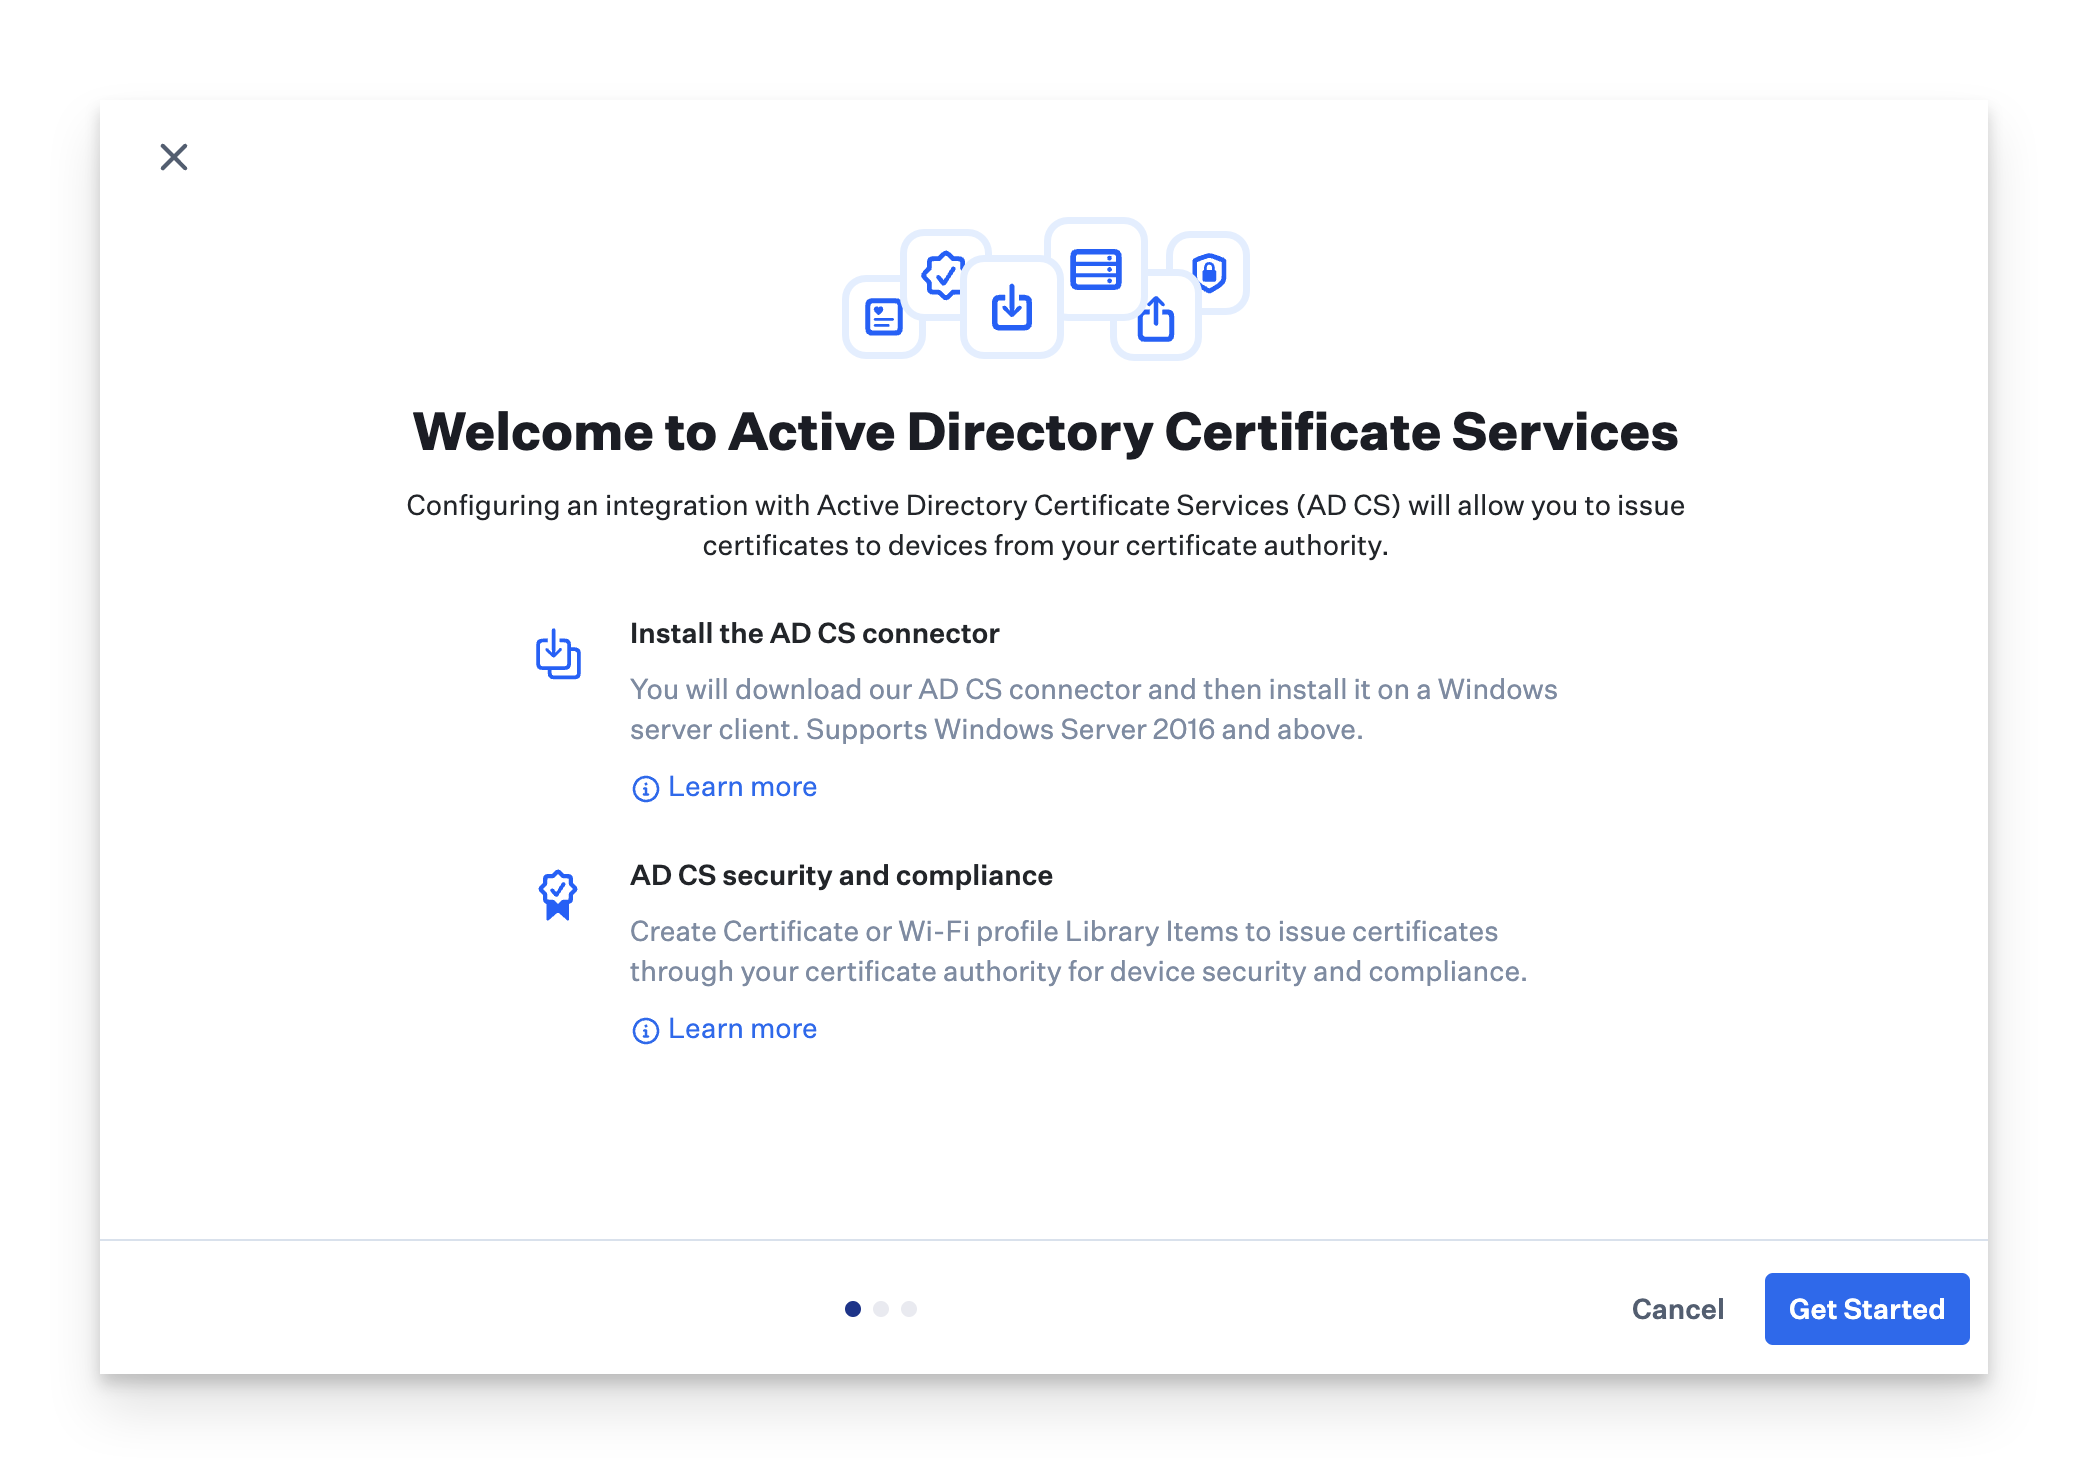The image size is (2088, 1474).
Task: Click the server rack header icon
Action: pyautogui.click(x=1095, y=269)
